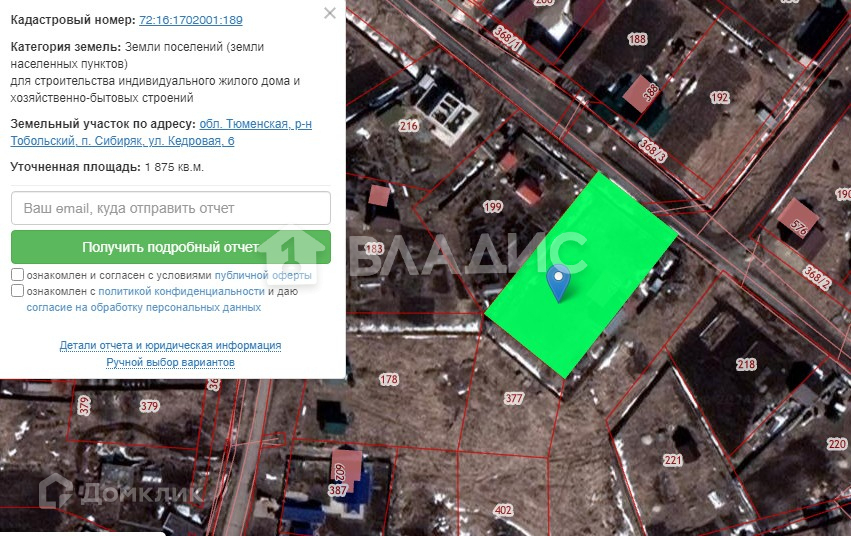Select parcel labeled 220 on map
This screenshot has width=851, height=536.
[836, 444]
